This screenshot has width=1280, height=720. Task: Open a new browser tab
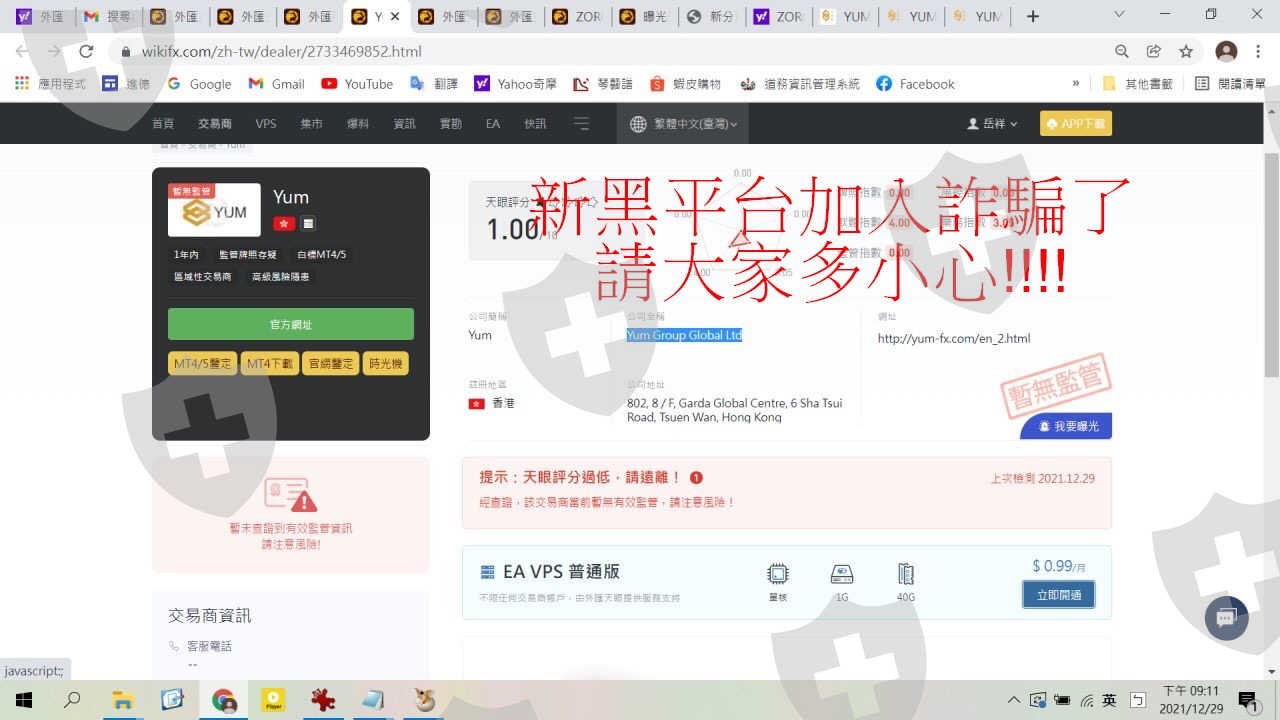[1033, 16]
